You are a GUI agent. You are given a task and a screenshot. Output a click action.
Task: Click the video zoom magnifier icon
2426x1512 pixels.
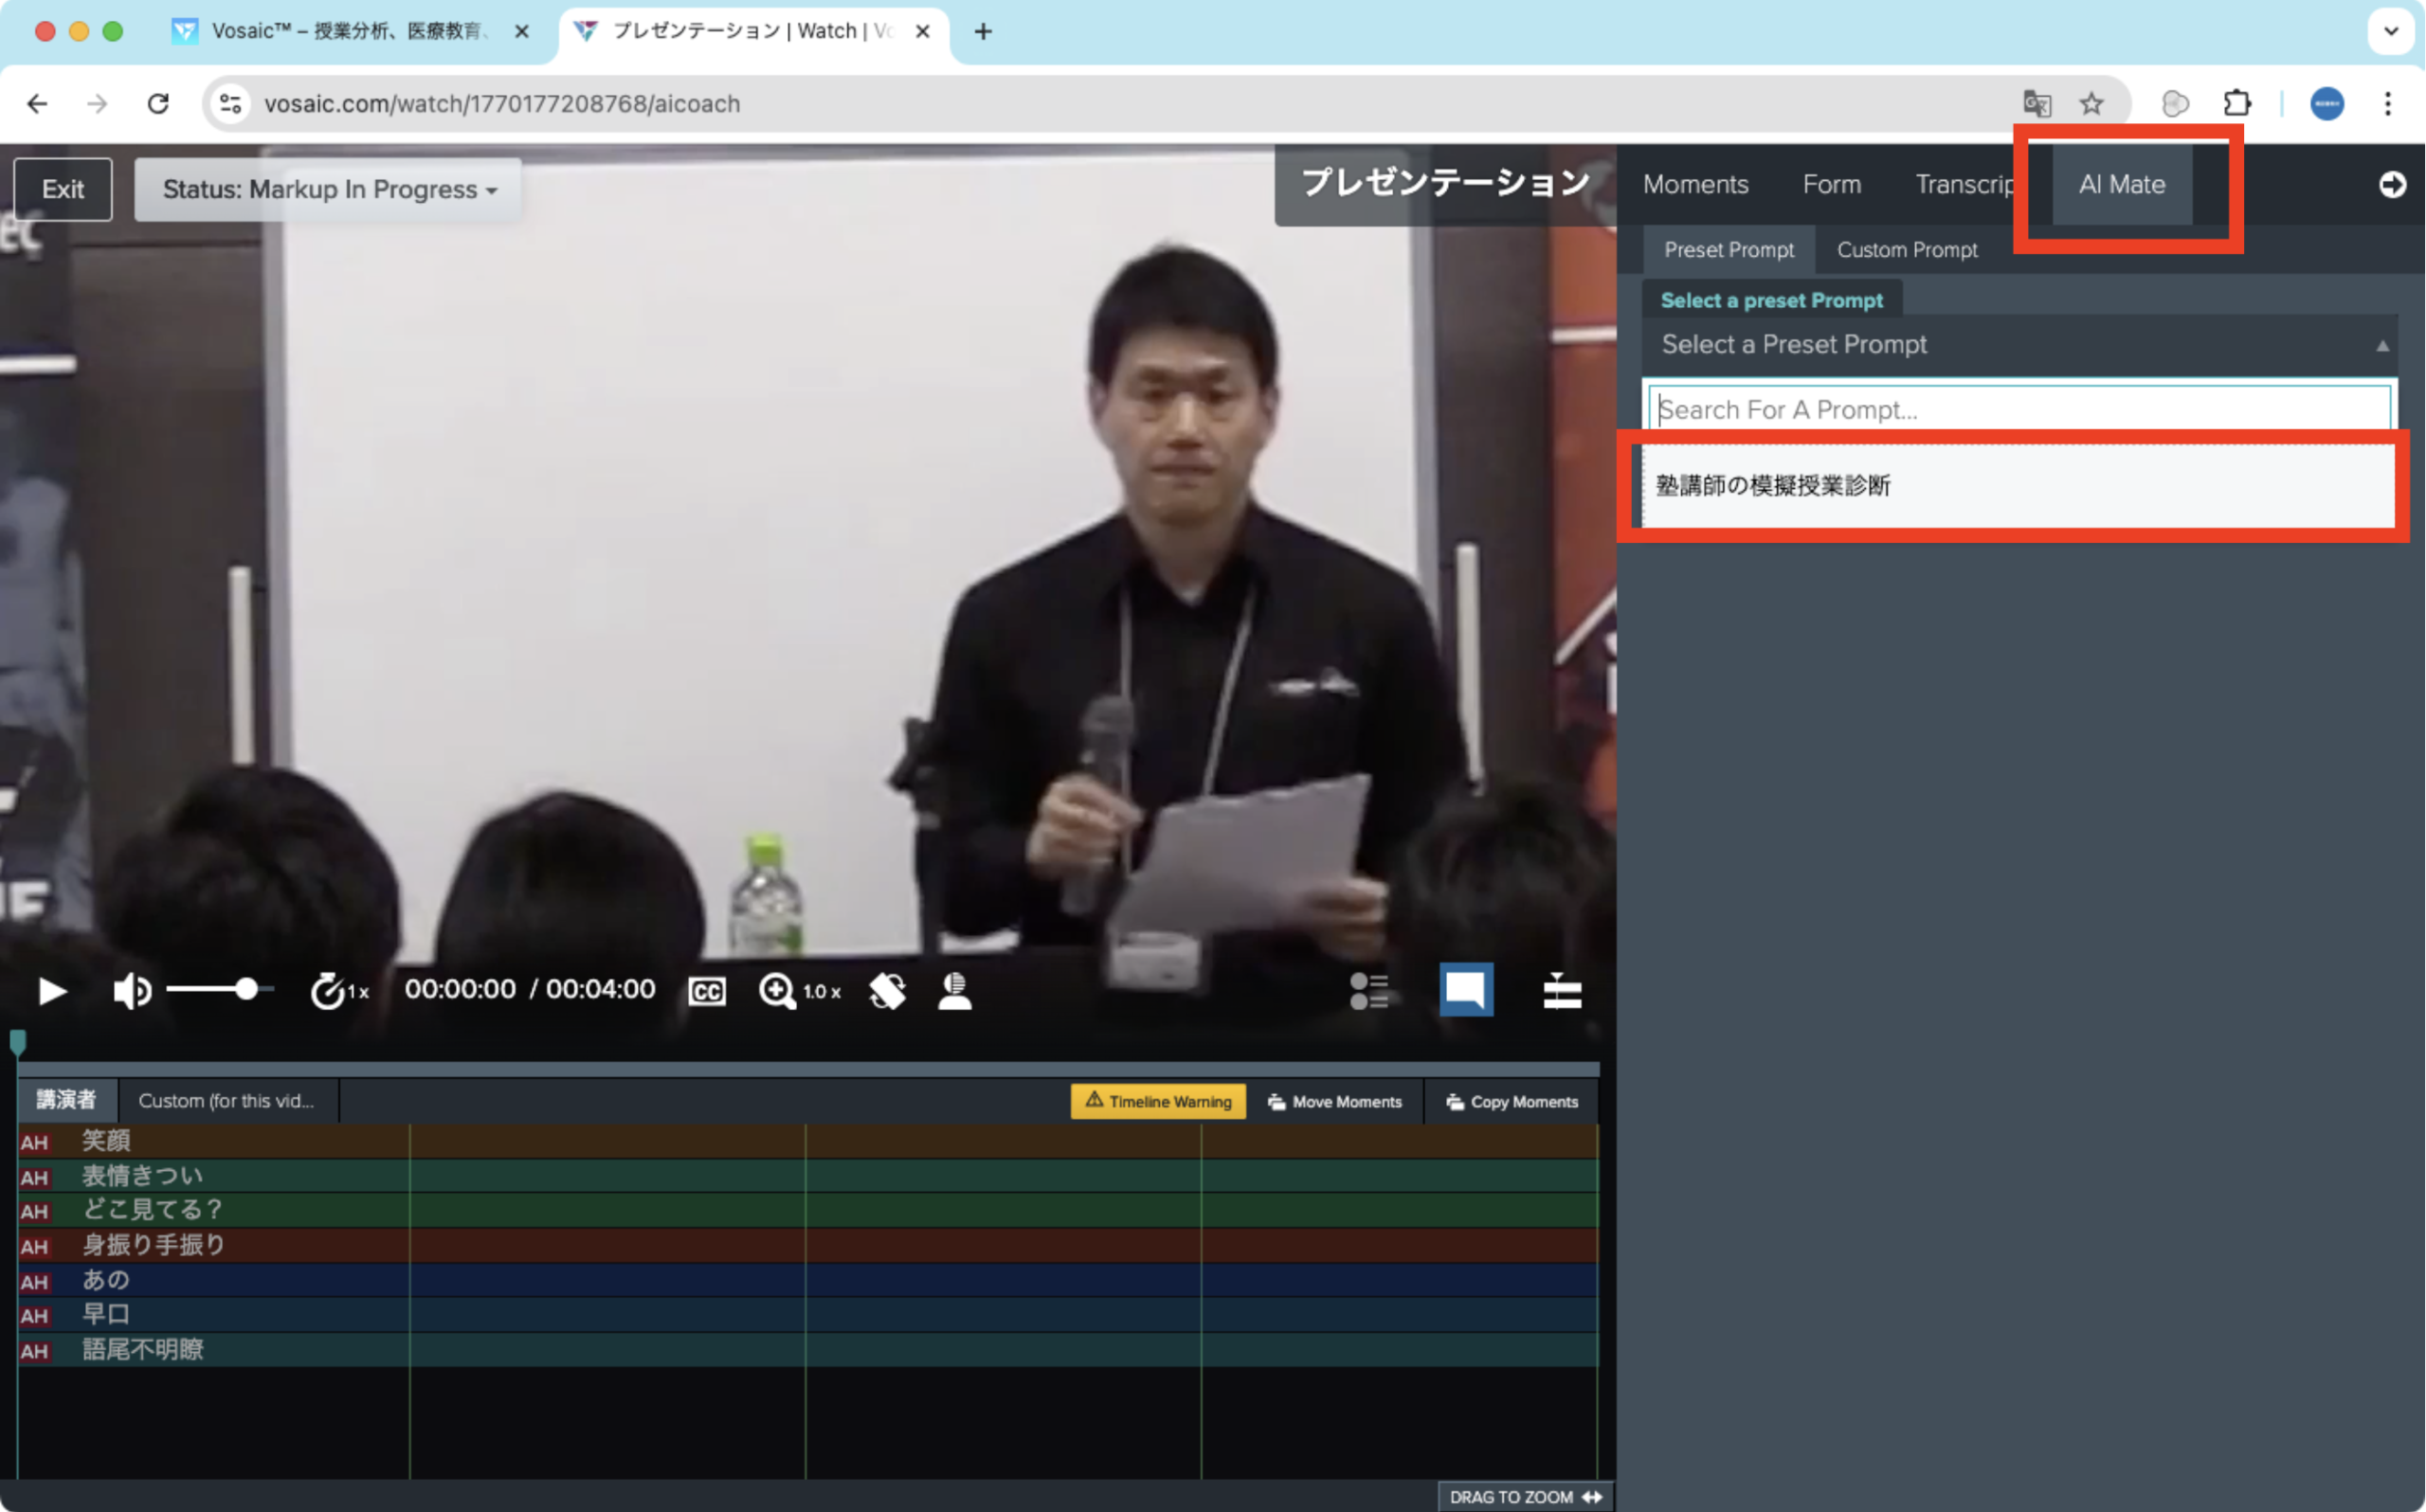point(777,991)
